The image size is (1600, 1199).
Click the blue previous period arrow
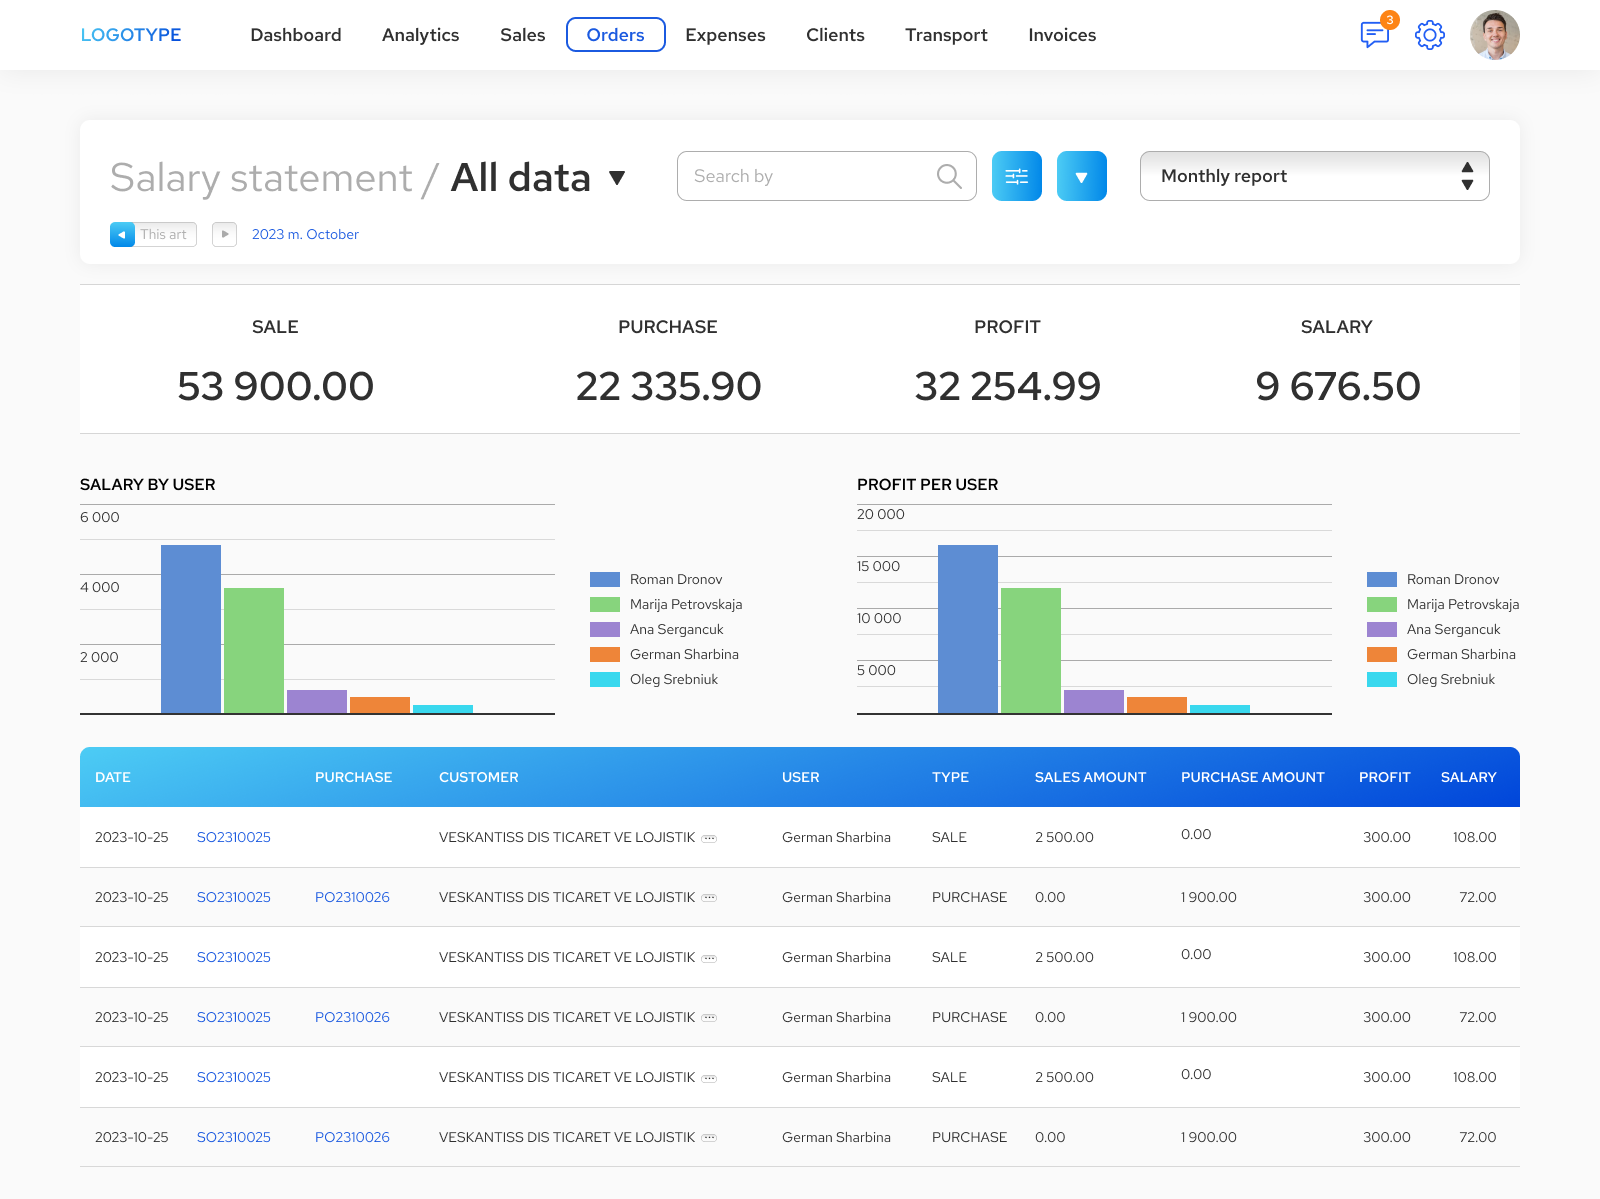(x=122, y=234)
